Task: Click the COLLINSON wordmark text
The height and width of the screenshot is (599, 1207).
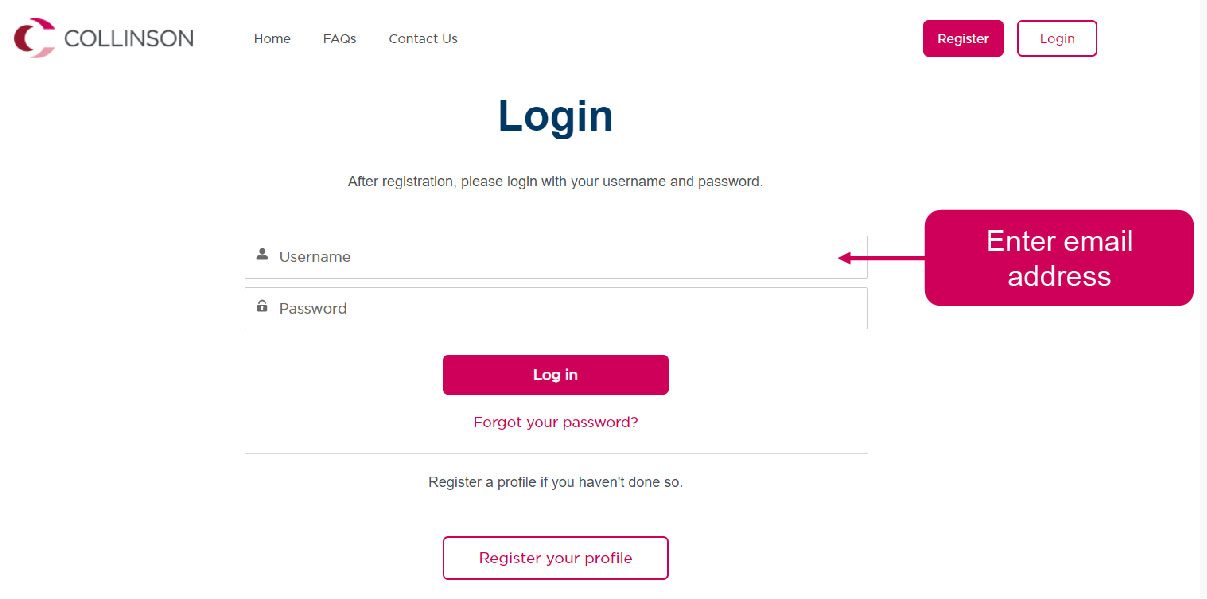Action: click(129, 39)
